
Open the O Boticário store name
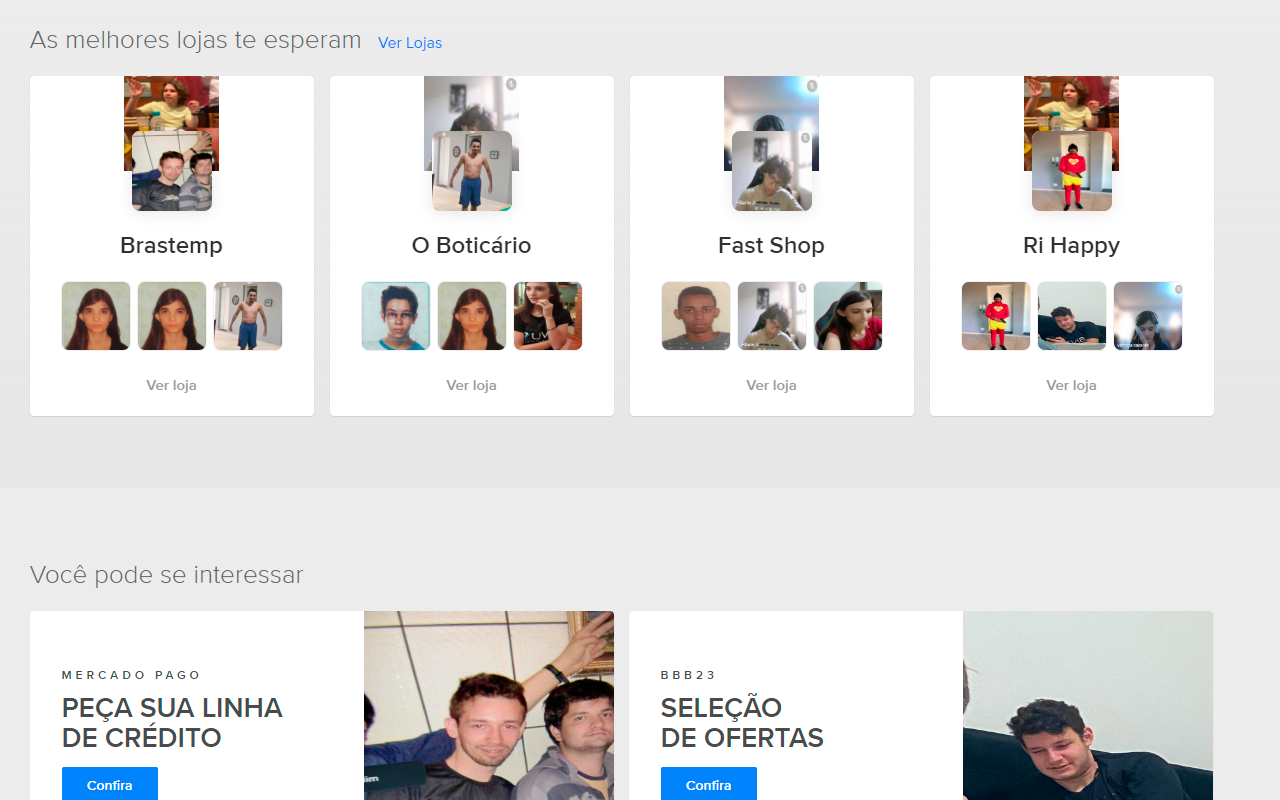(x=471, y=245)
